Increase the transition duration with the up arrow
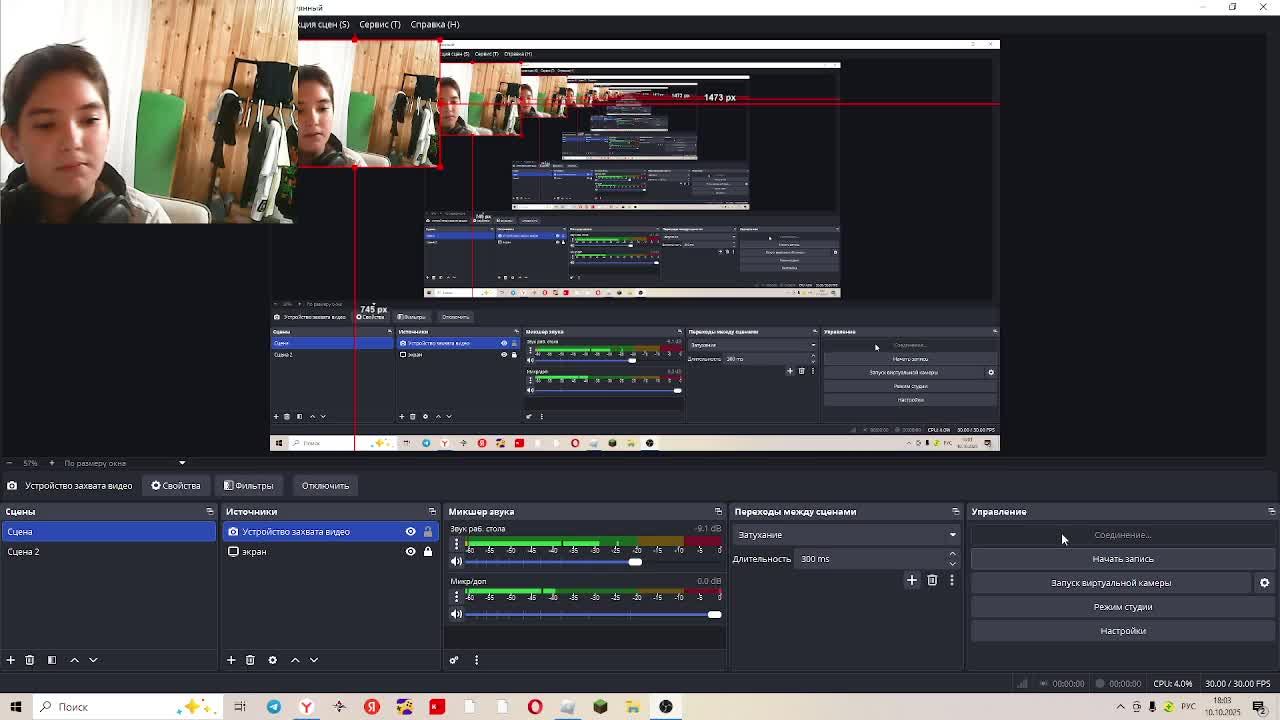This screenshot has width=1280, height=720. pyautogui.click(x=952, y=554)
